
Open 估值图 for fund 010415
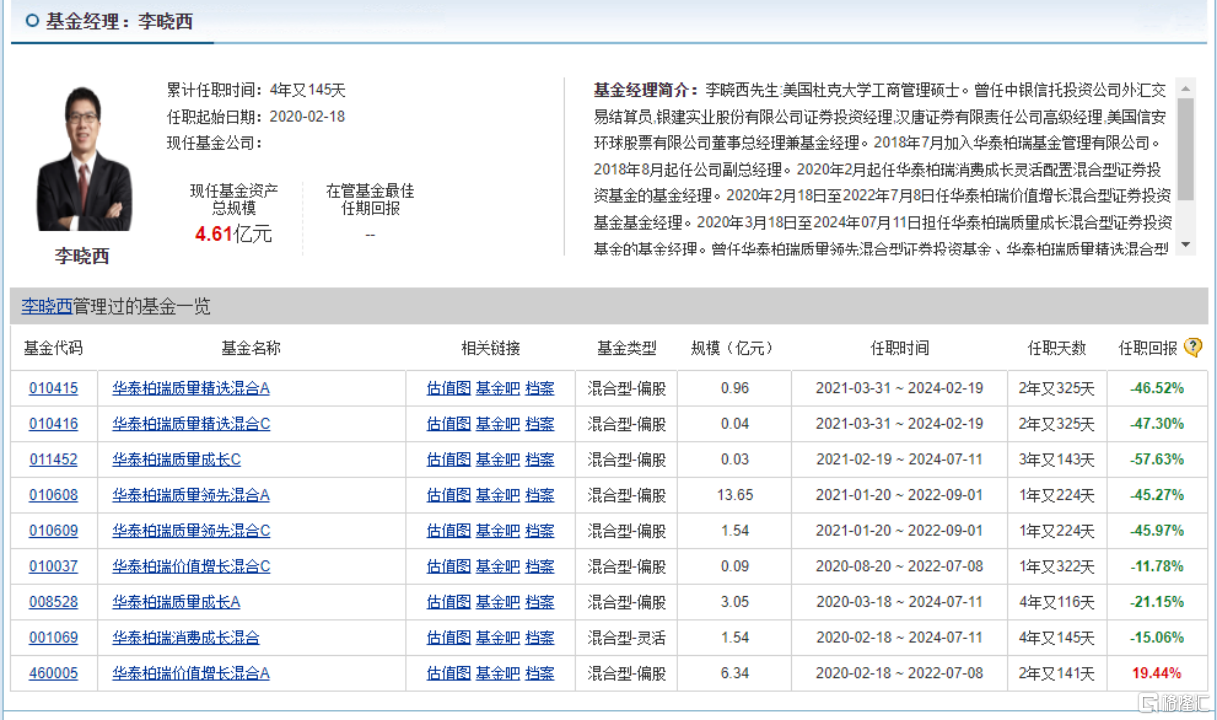click(448, 388)
